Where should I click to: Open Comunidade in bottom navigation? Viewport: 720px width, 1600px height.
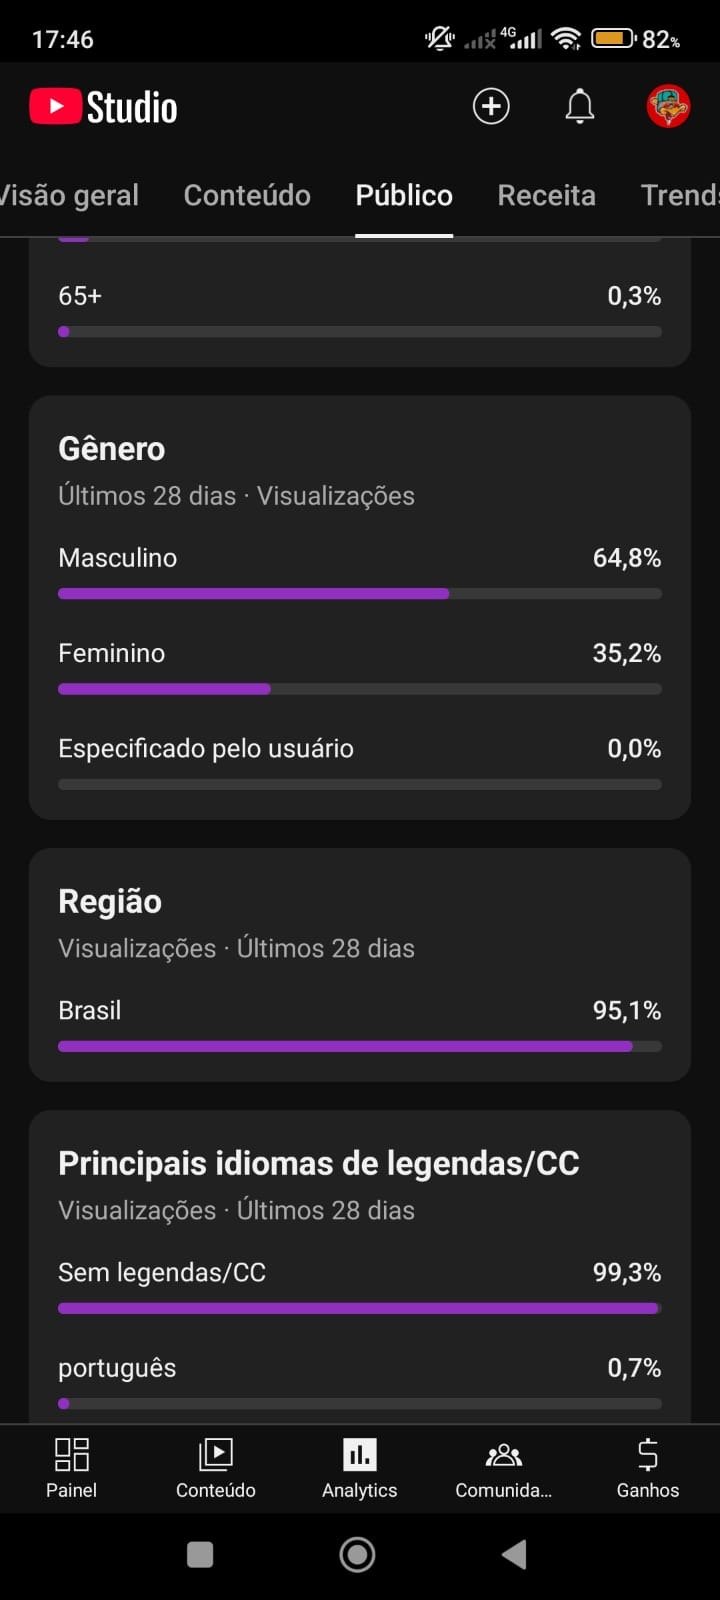(x=503, y=1467)
